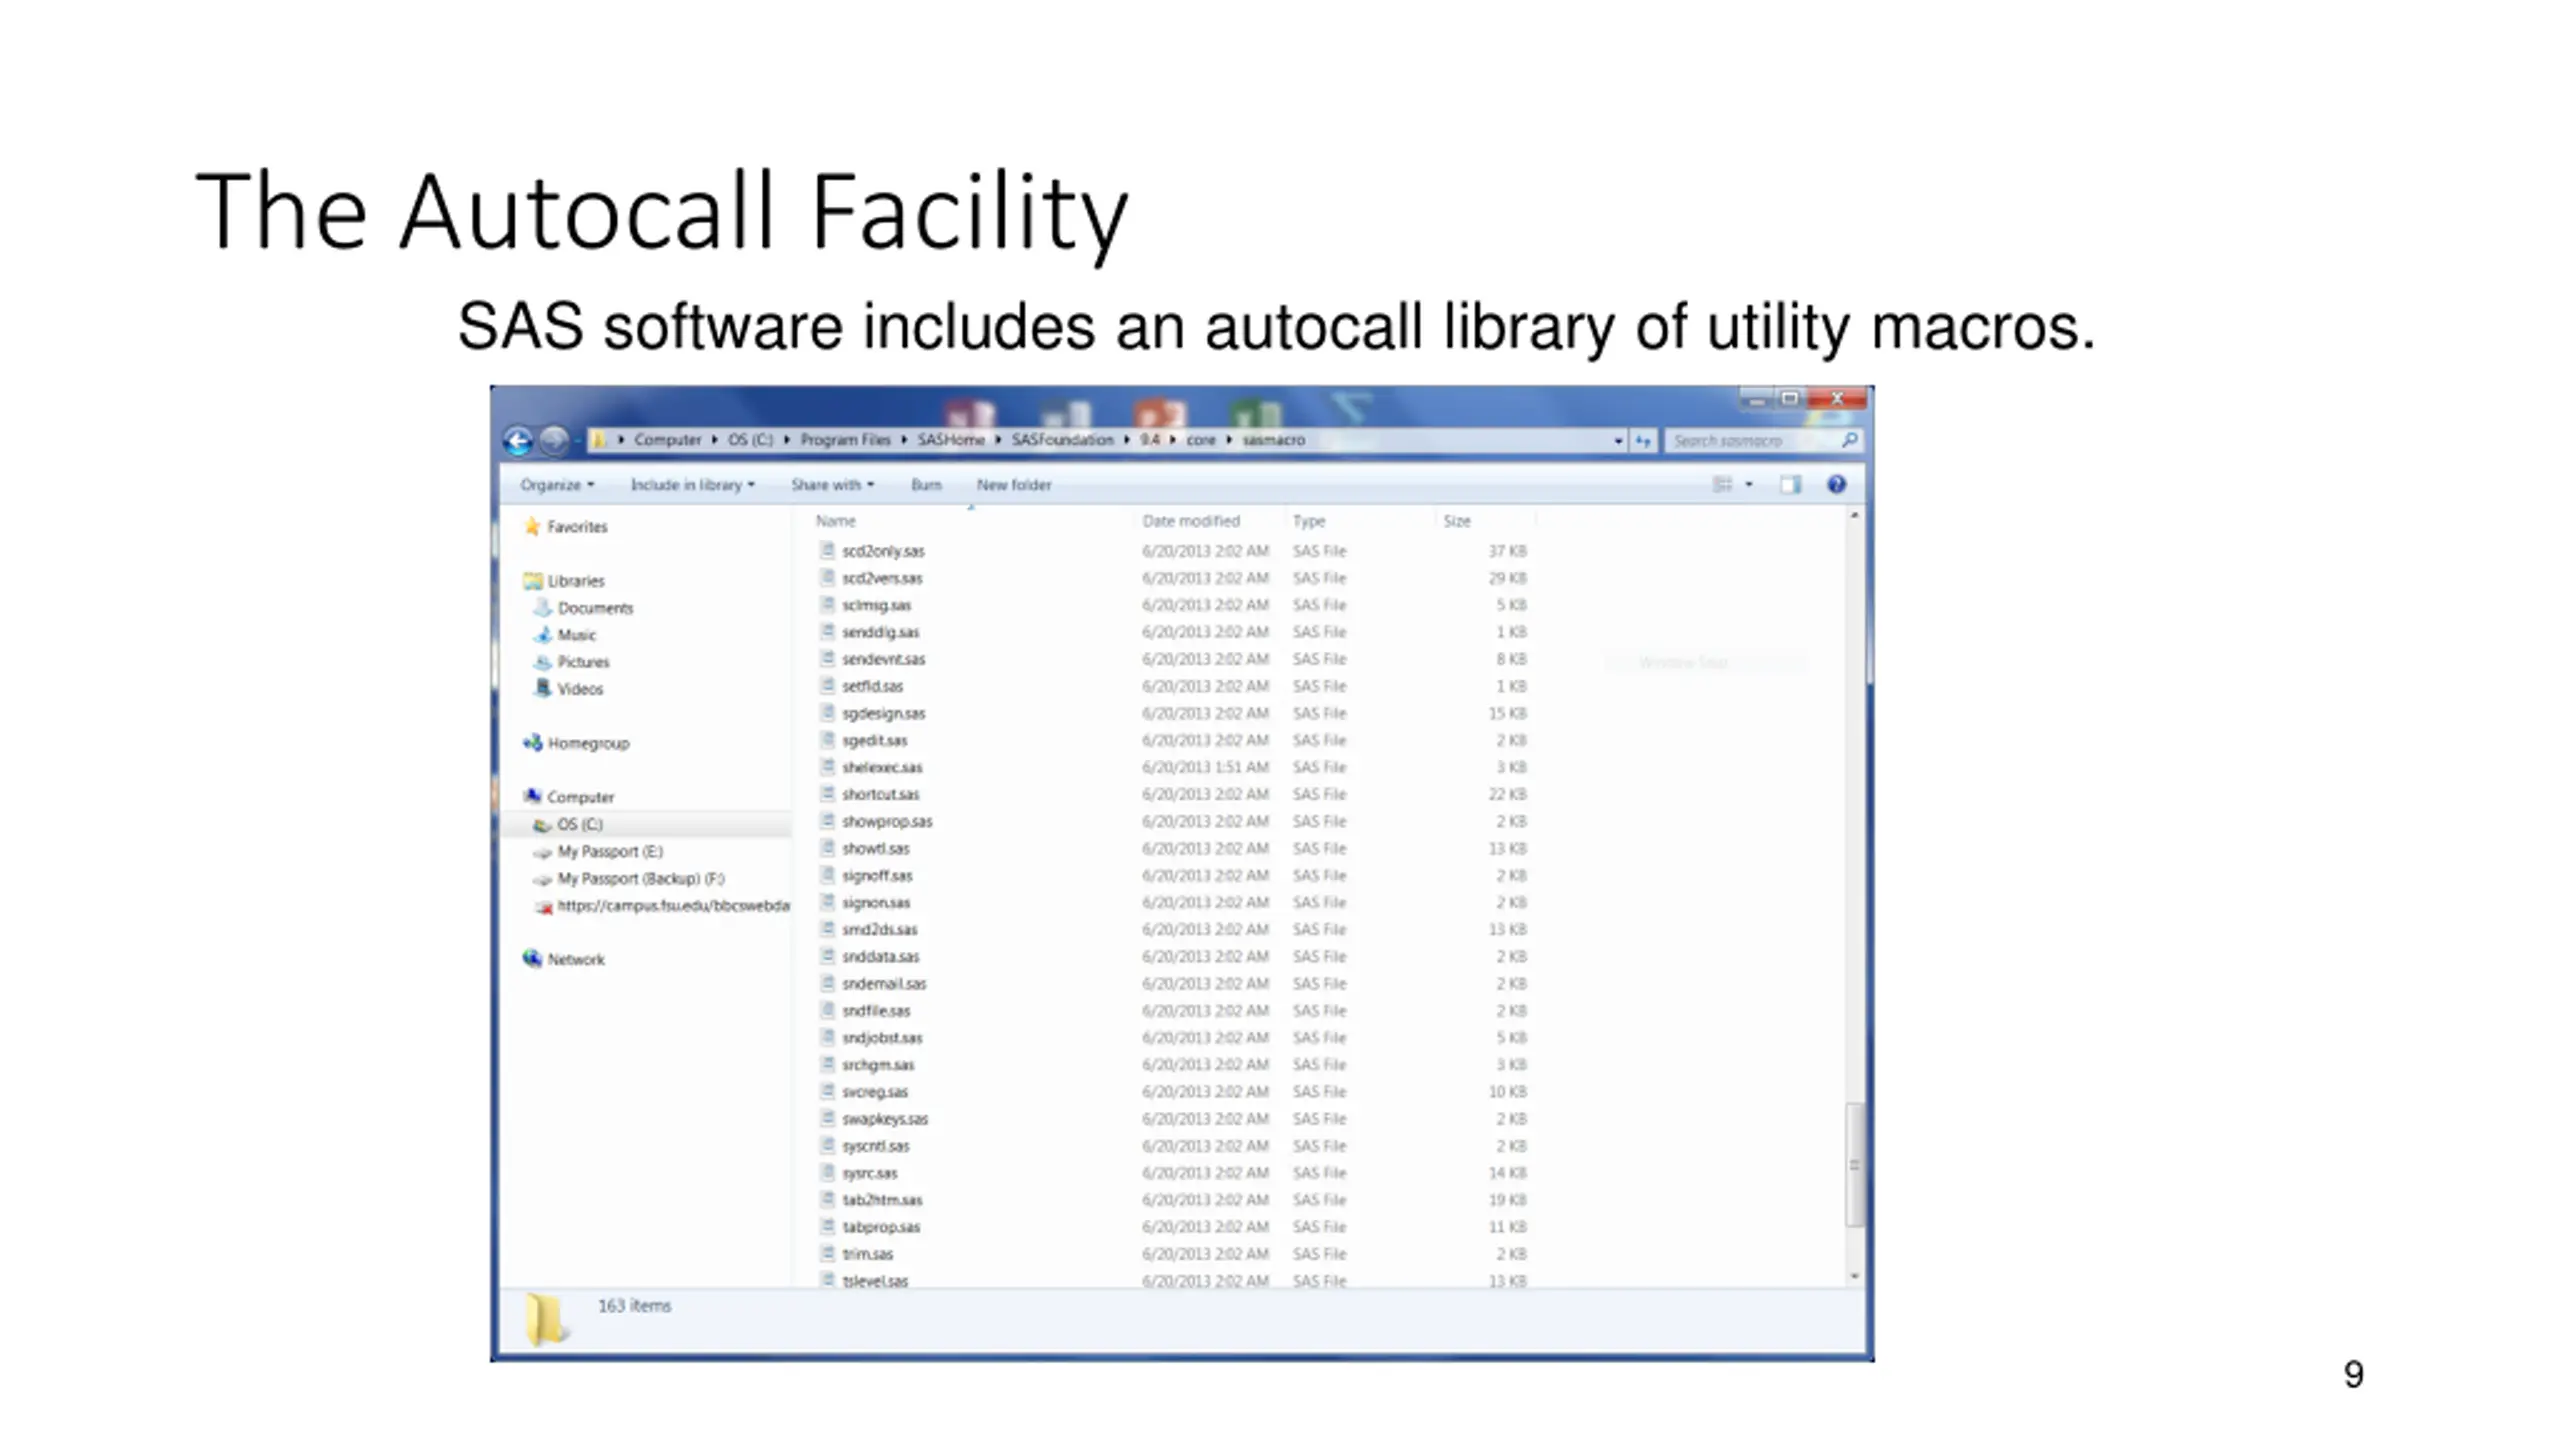Open Include in library dropdown
2560x1440 pixels.
click(692, 485)
